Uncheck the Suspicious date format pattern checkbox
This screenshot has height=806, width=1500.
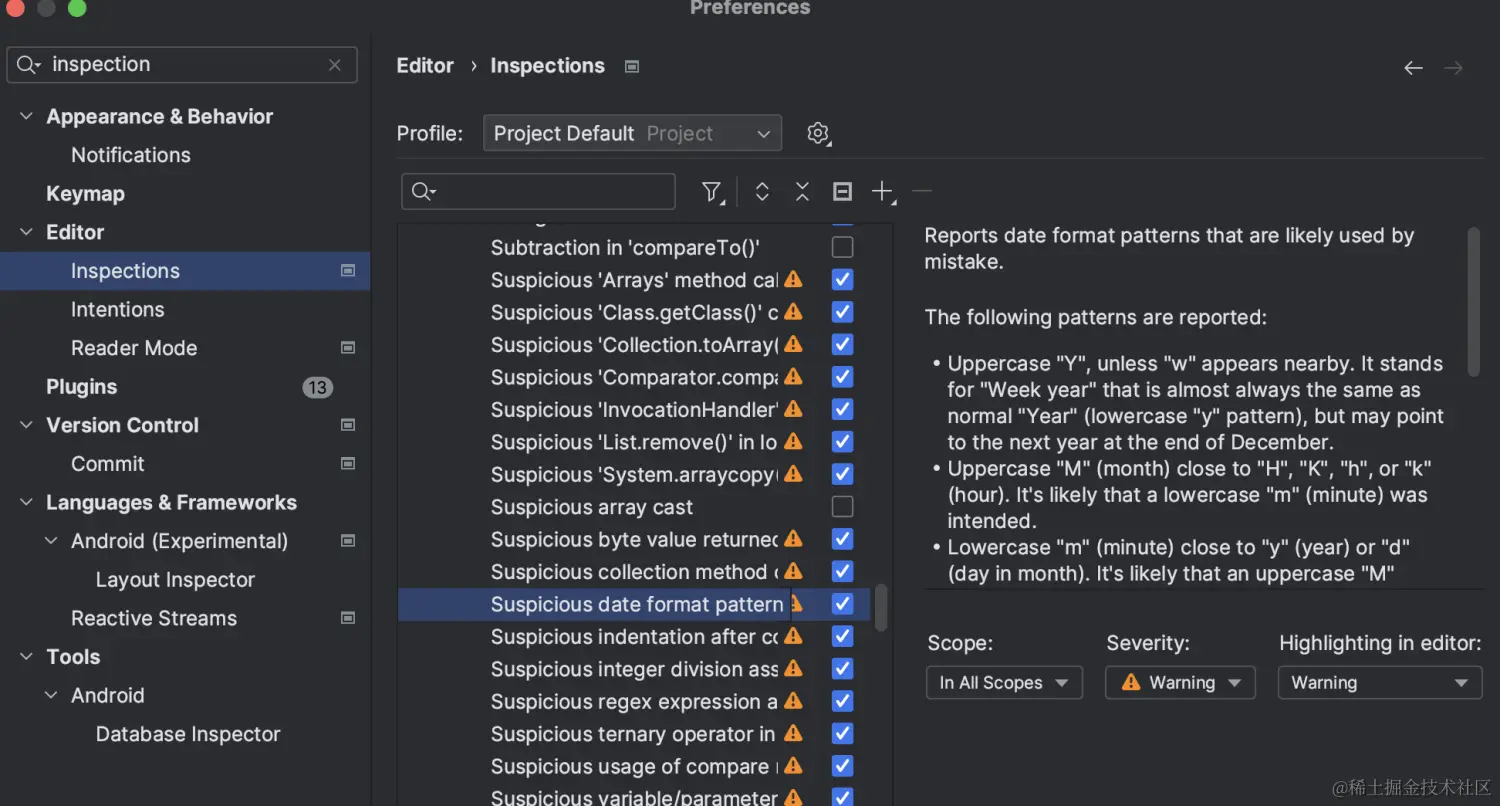843,604
